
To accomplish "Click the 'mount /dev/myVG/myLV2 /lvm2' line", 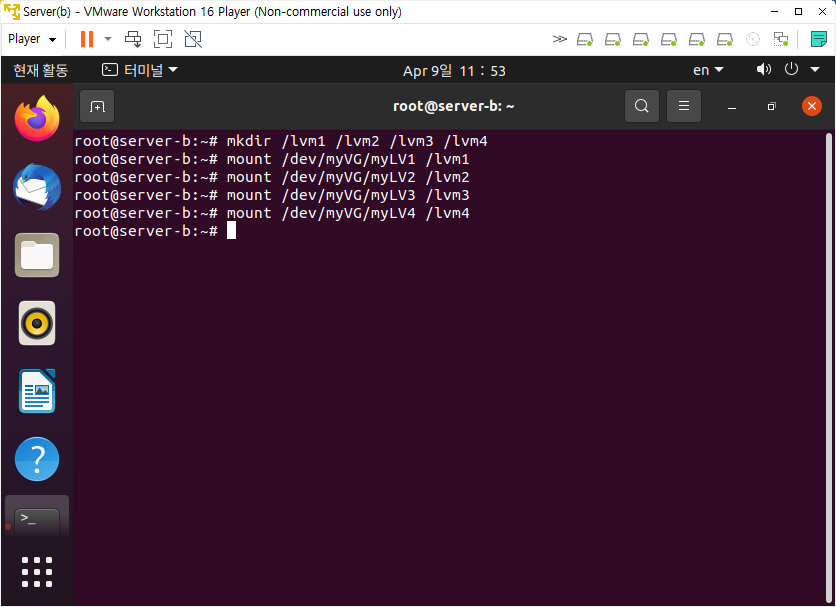I will pos(272,178).
